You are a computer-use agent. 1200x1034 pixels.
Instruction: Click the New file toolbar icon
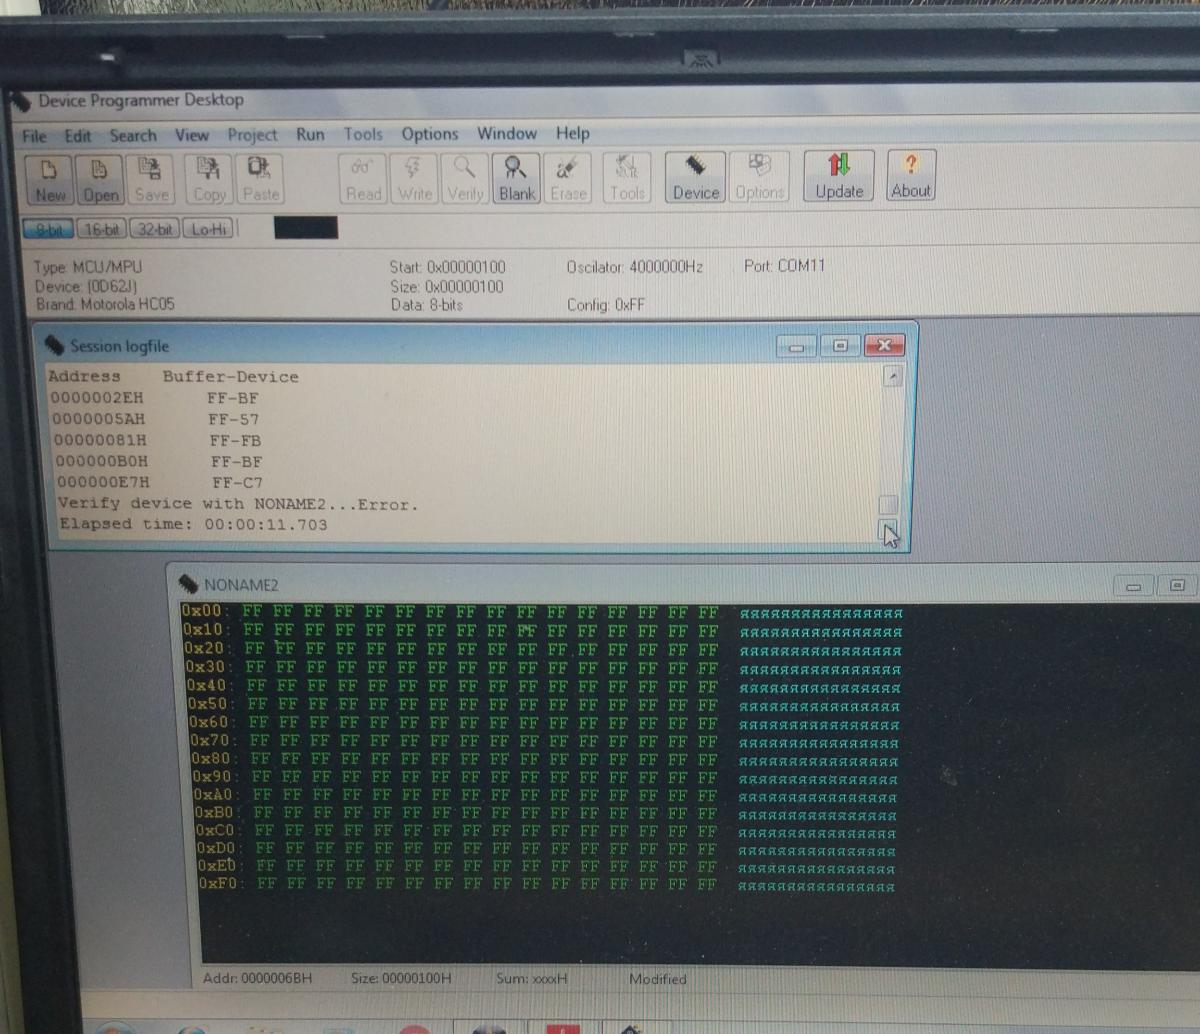50,180
